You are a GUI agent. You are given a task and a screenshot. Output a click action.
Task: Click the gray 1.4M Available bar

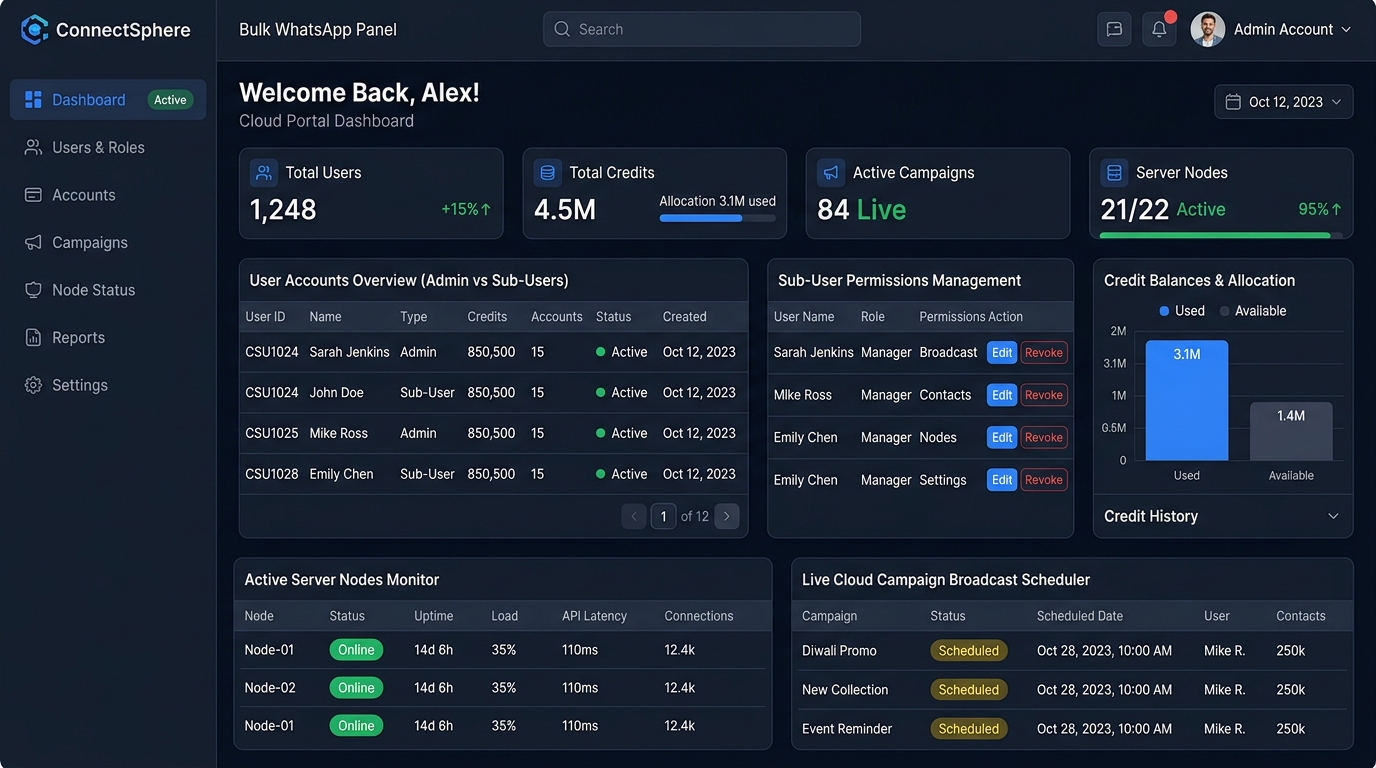click(x=1291, y=431)
